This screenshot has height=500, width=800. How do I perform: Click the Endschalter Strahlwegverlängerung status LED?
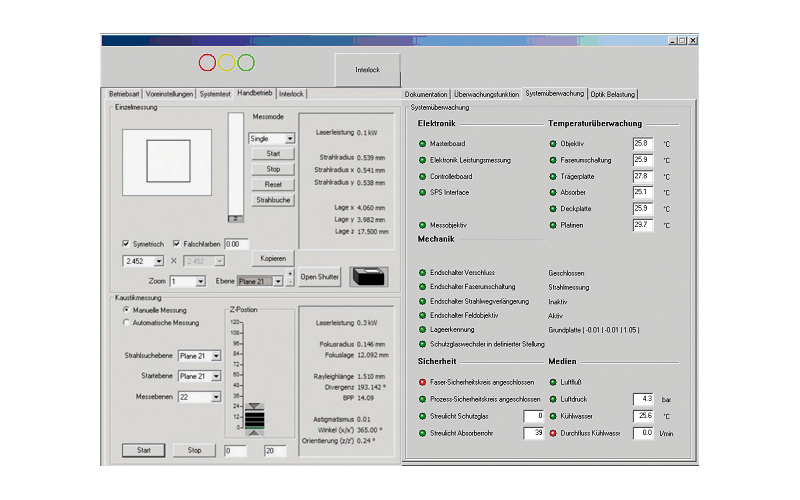[x=422, y=302]
